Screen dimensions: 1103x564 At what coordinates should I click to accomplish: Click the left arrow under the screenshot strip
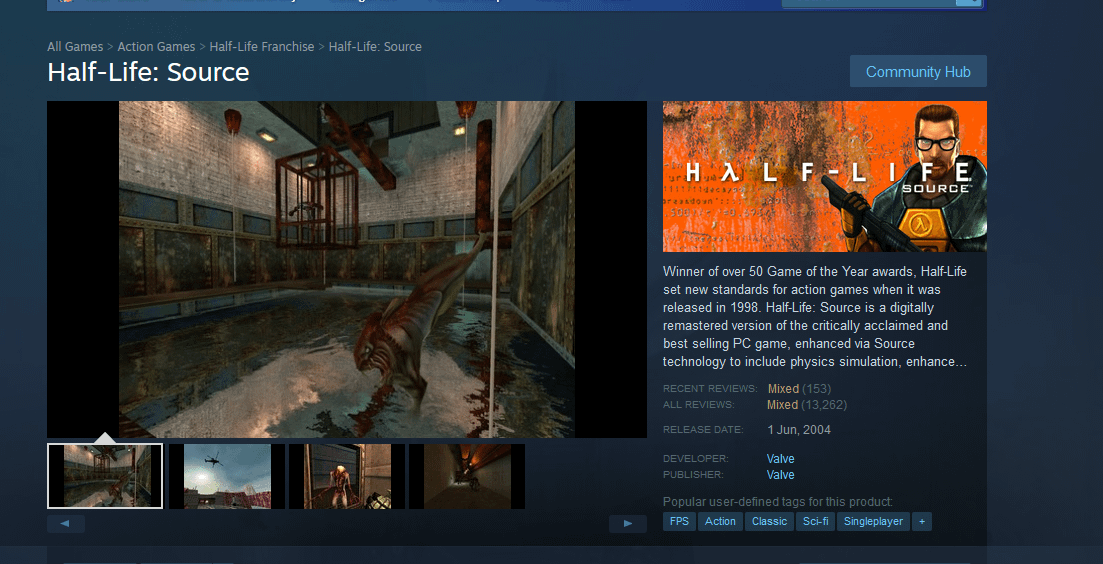[x=66, y=524]
